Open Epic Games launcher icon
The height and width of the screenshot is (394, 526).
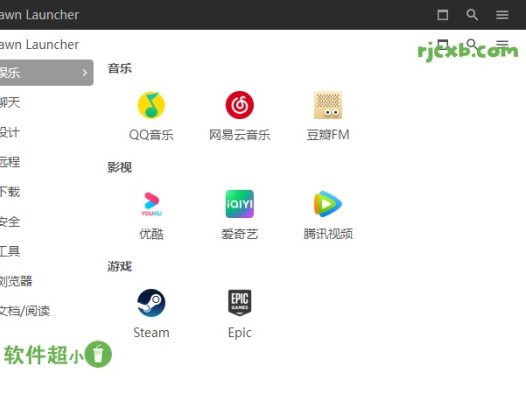pos(240,303)
